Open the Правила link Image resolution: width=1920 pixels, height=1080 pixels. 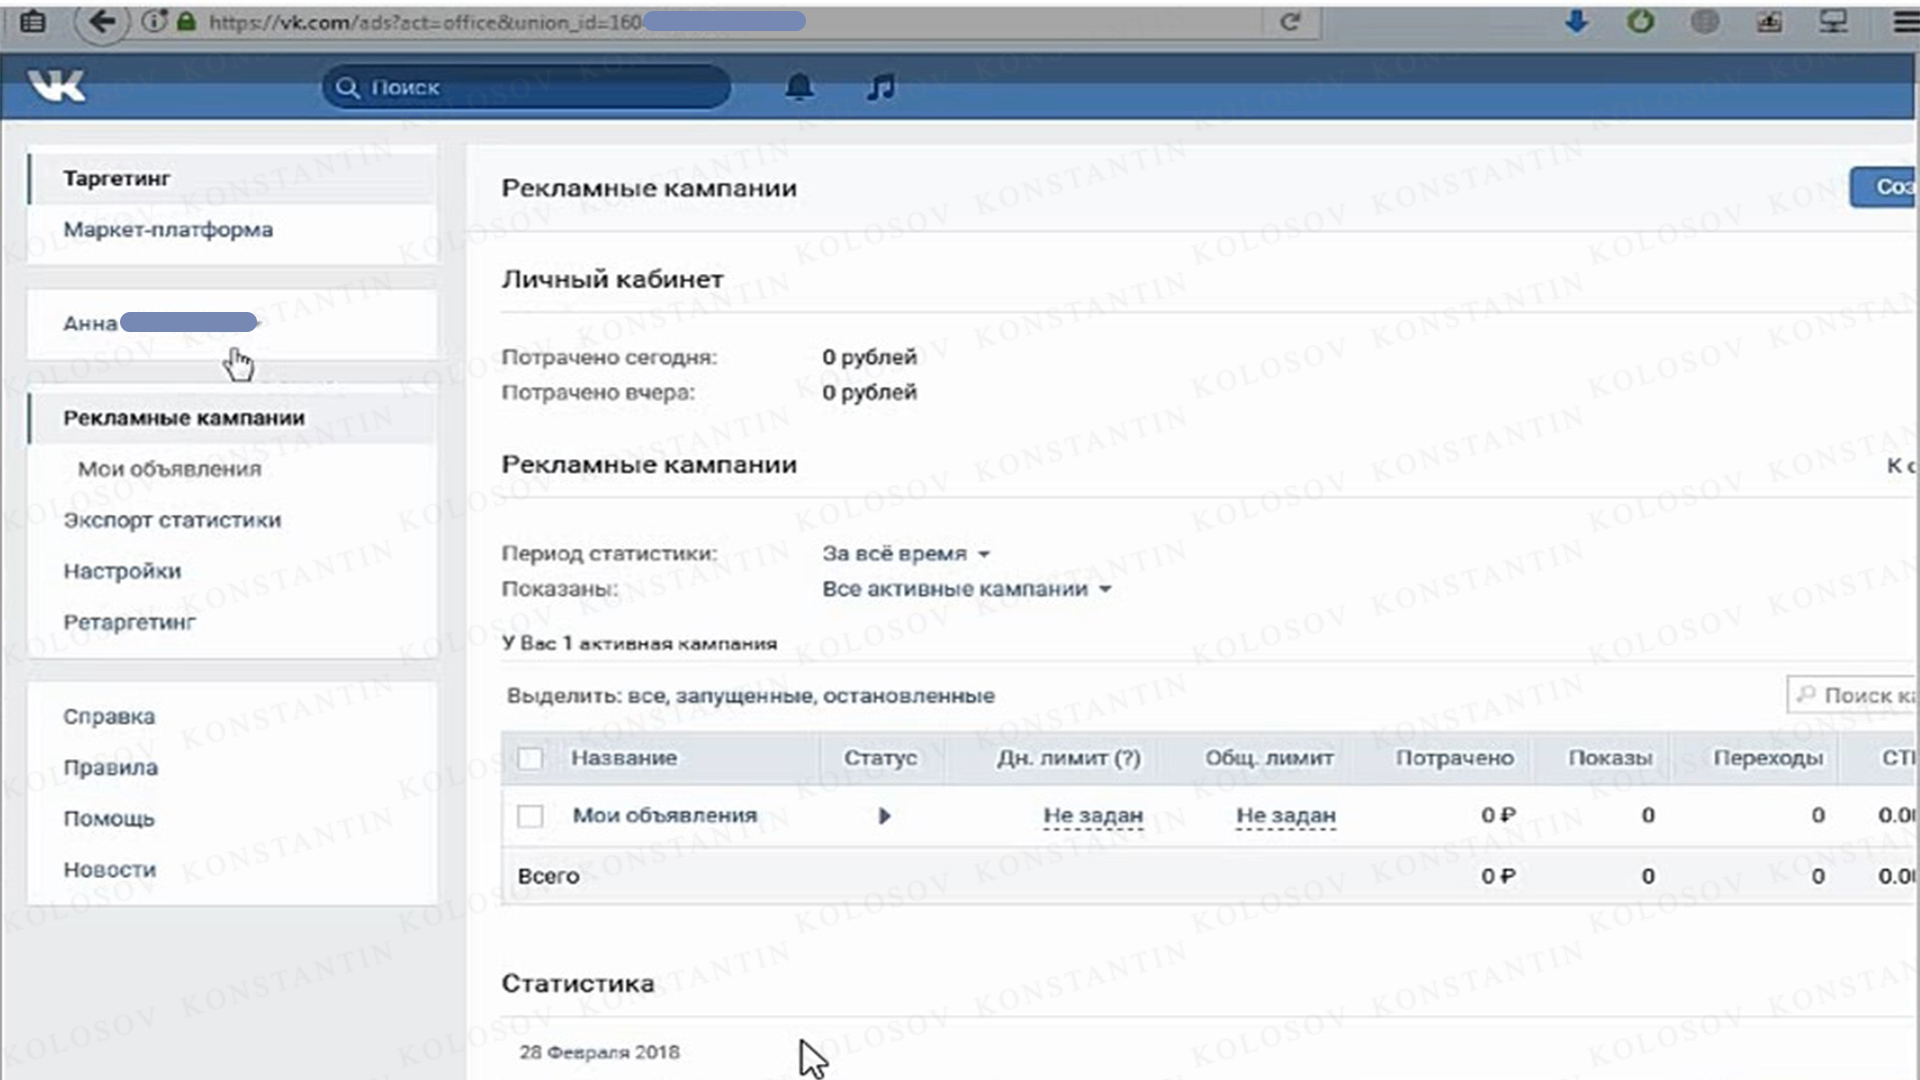point(110,768)
